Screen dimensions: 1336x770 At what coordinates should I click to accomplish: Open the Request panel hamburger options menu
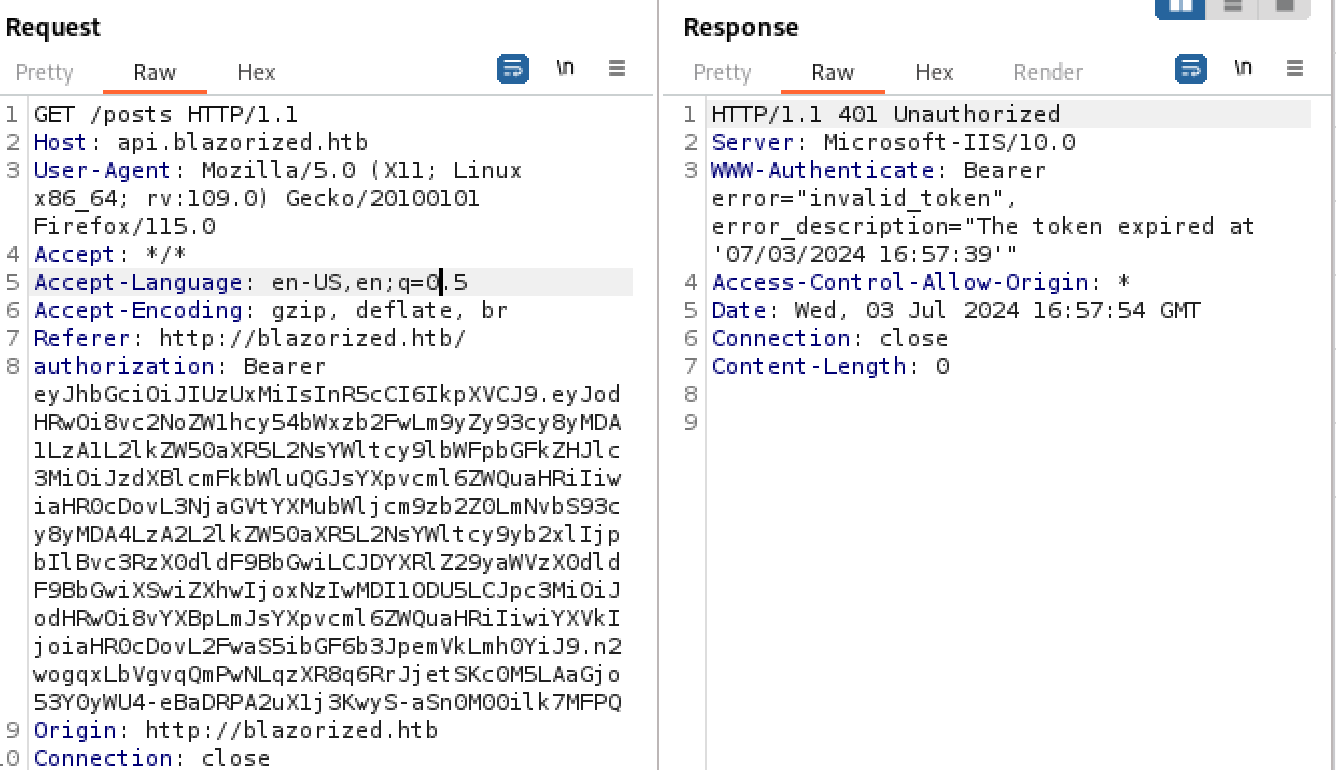tap(617, 69)
